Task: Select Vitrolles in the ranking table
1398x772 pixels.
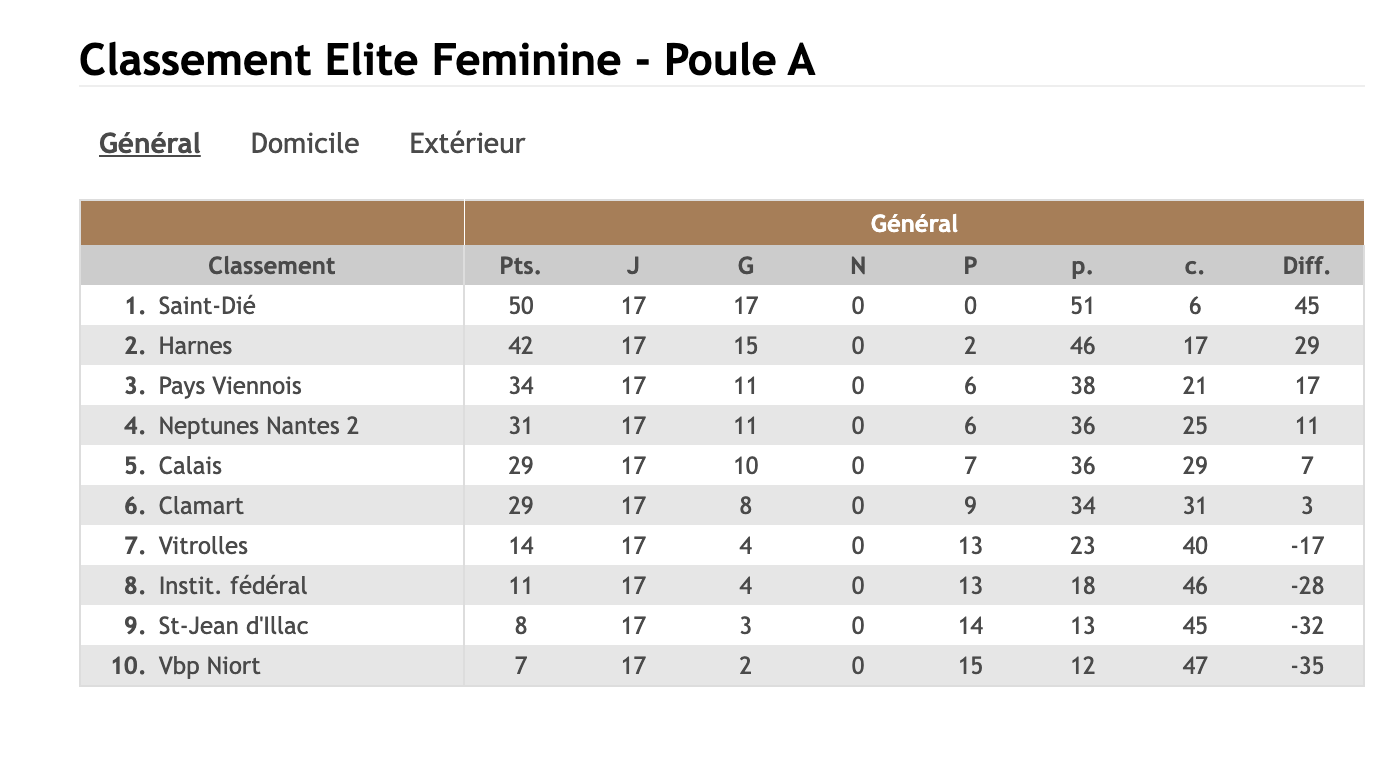Action: [203, 546]
